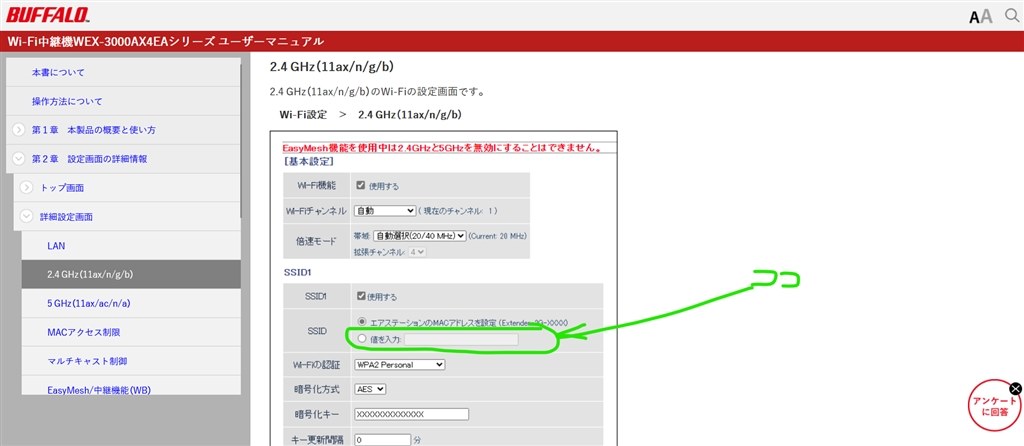Select the LAN menu entry
1024x446 pixels.
(131, 246)
